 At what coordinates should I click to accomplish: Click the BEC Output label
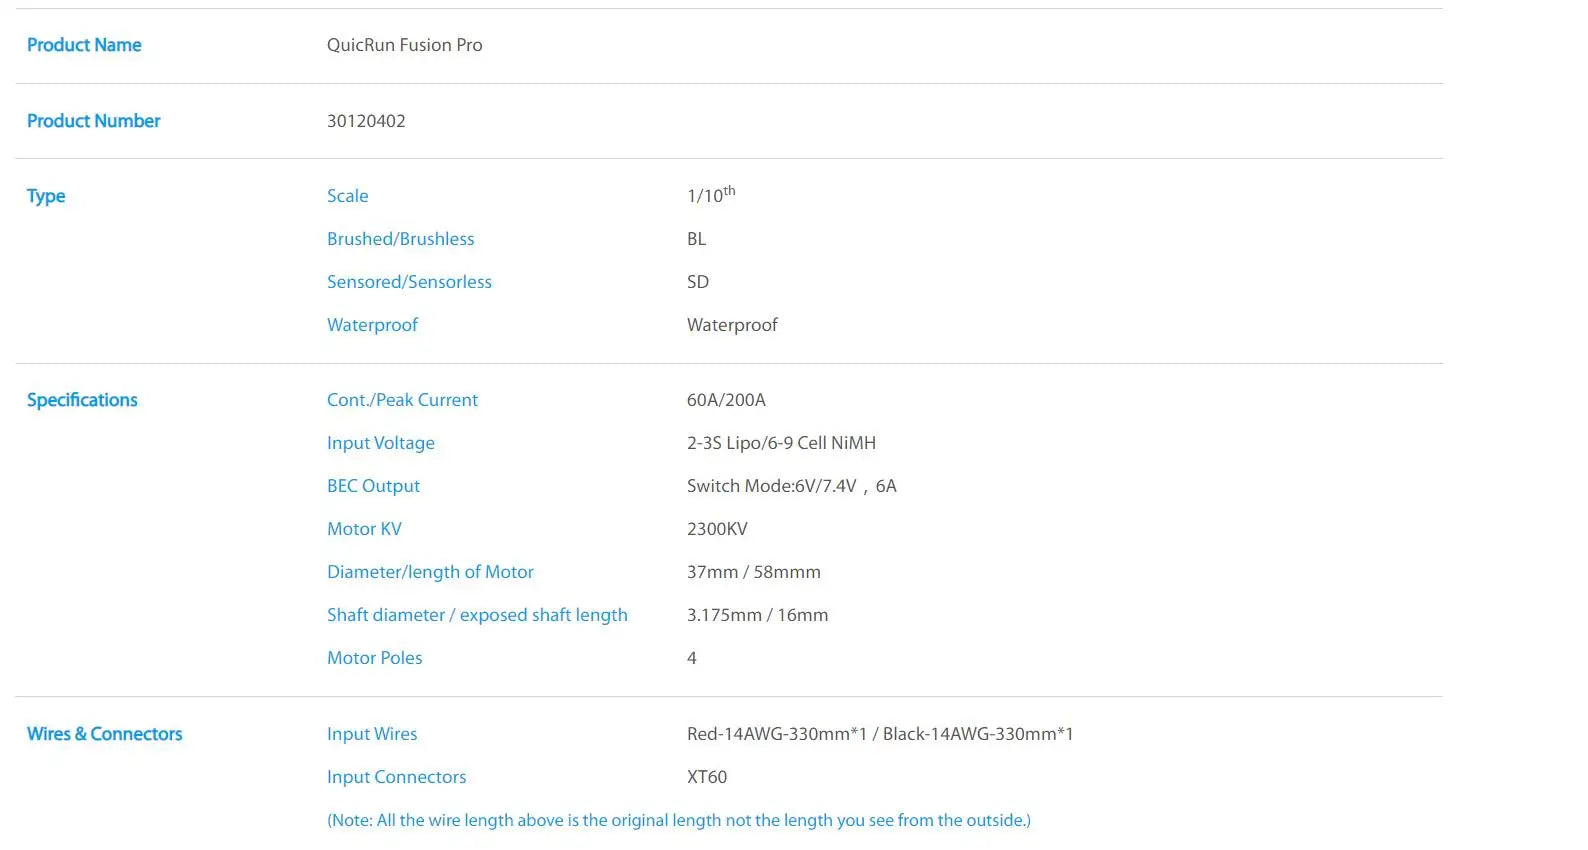(373, 486)
